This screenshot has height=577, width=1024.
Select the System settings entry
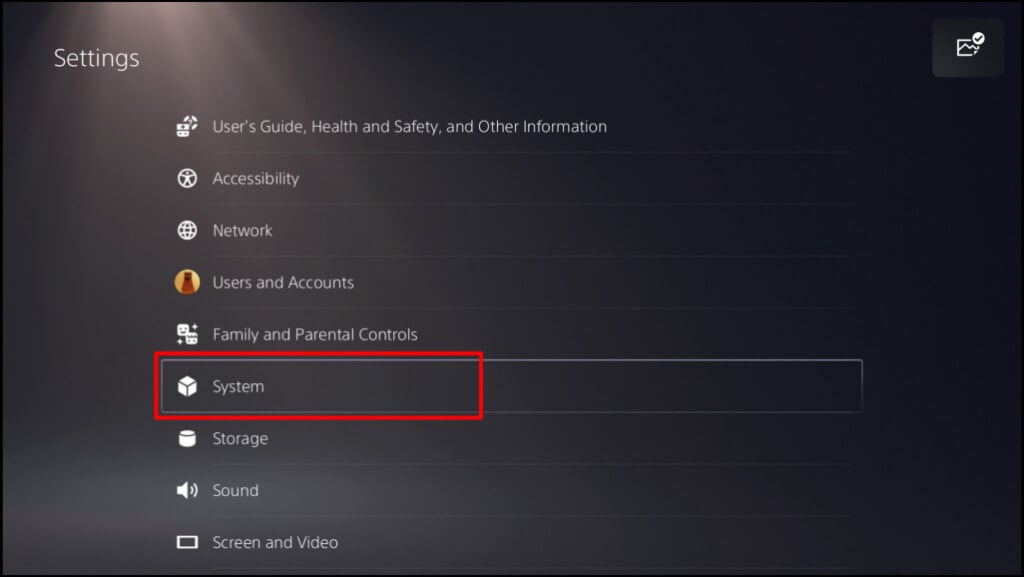[238, 387]
